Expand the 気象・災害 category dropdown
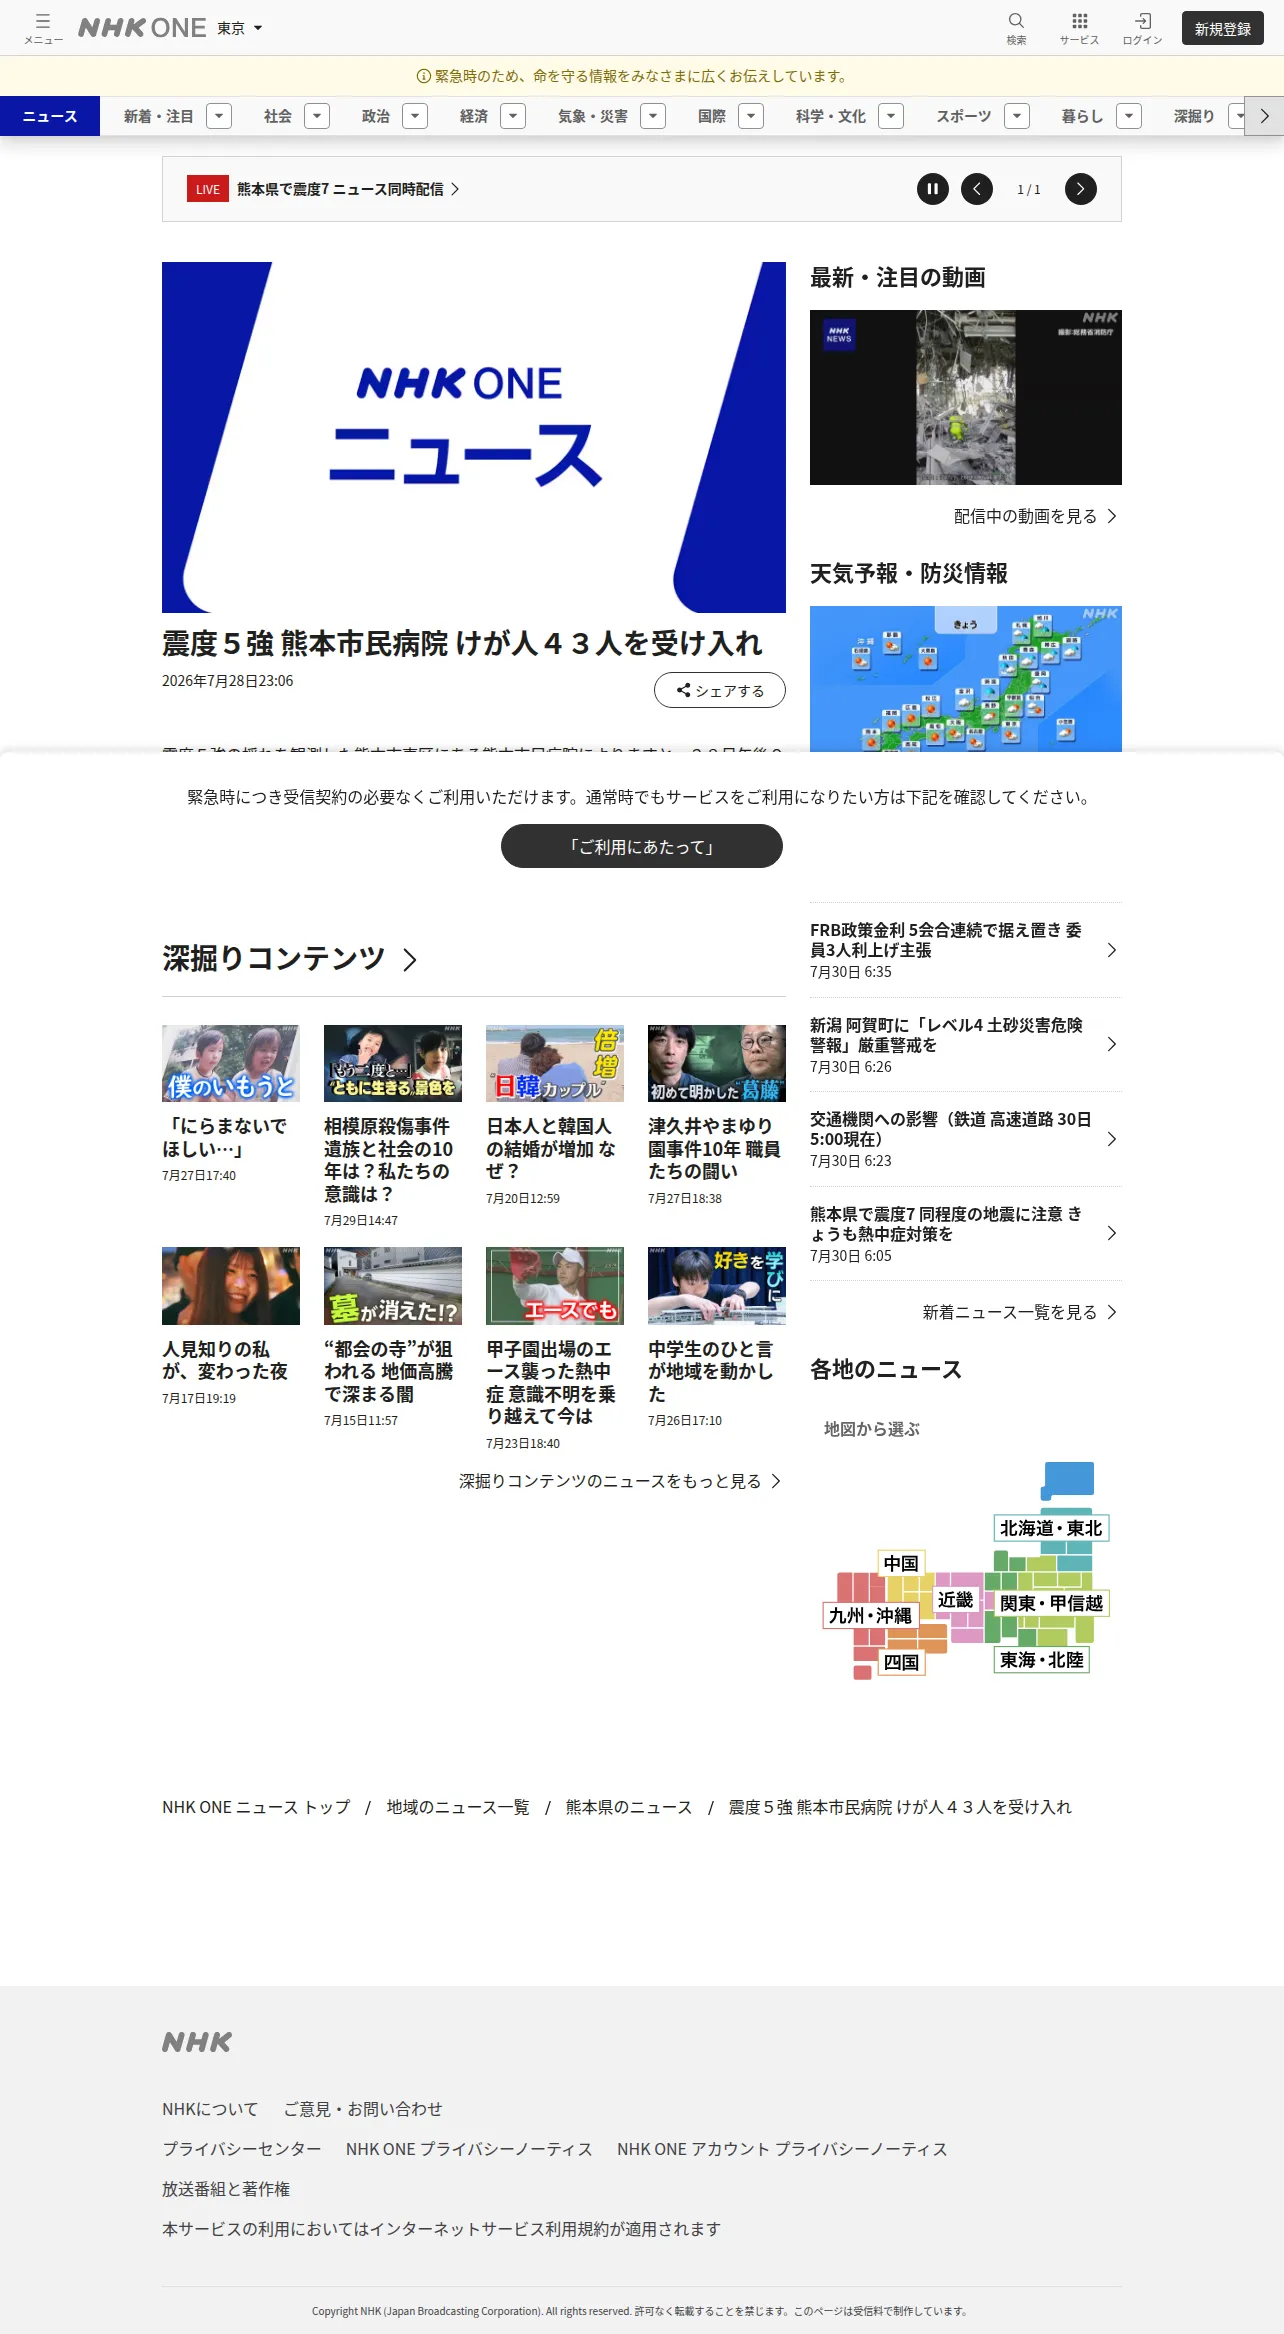The image size is (1284, 2334). click(653, 116)
